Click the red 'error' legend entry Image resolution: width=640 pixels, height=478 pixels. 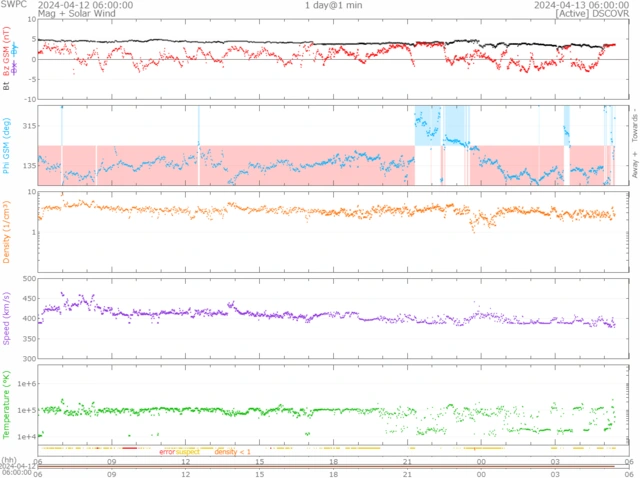(167, 452)
